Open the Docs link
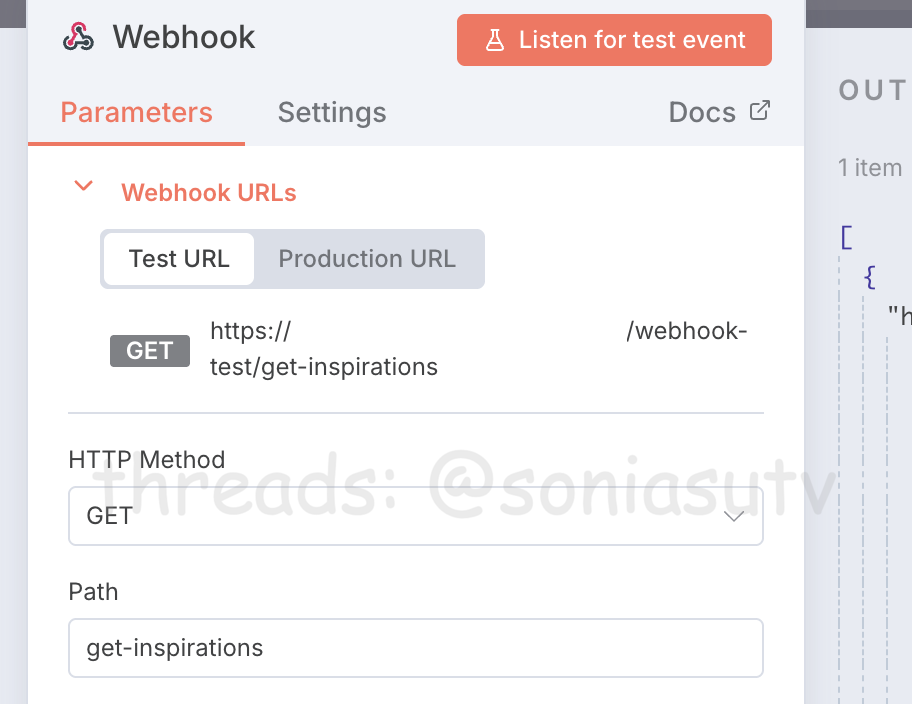Image resolution: width=912 pixels, height=704 pixels. click(x=702, y=112)
